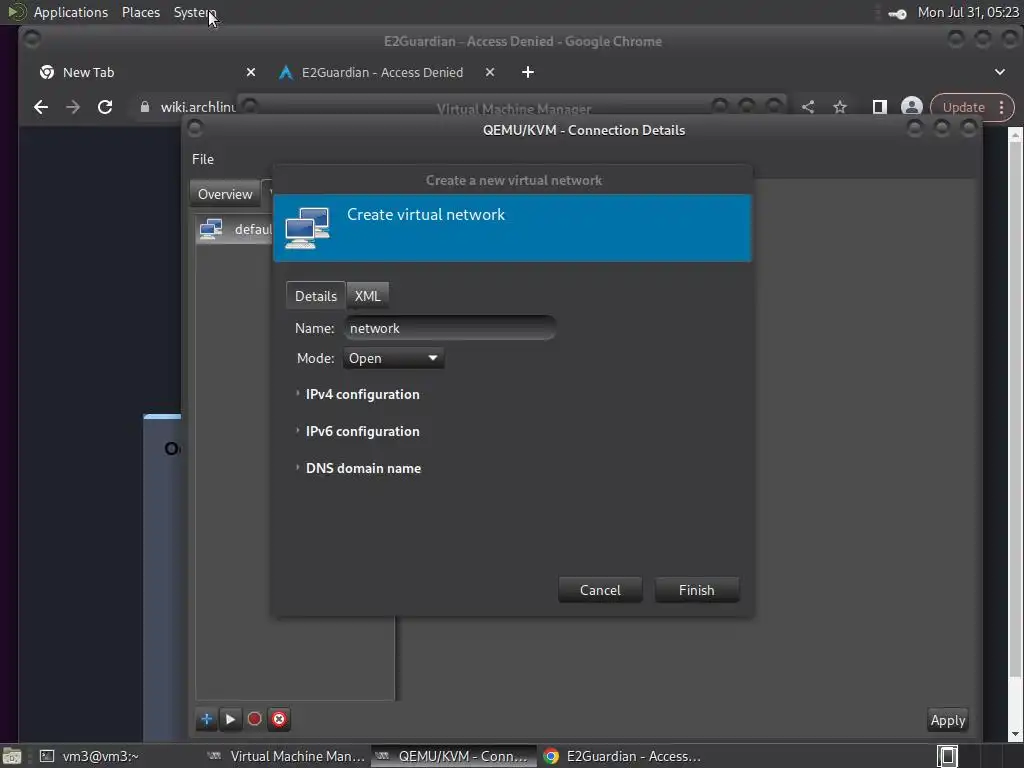Click the VPN key tray icon
This screenshot has width=1024, height=768.
[897, 13]
